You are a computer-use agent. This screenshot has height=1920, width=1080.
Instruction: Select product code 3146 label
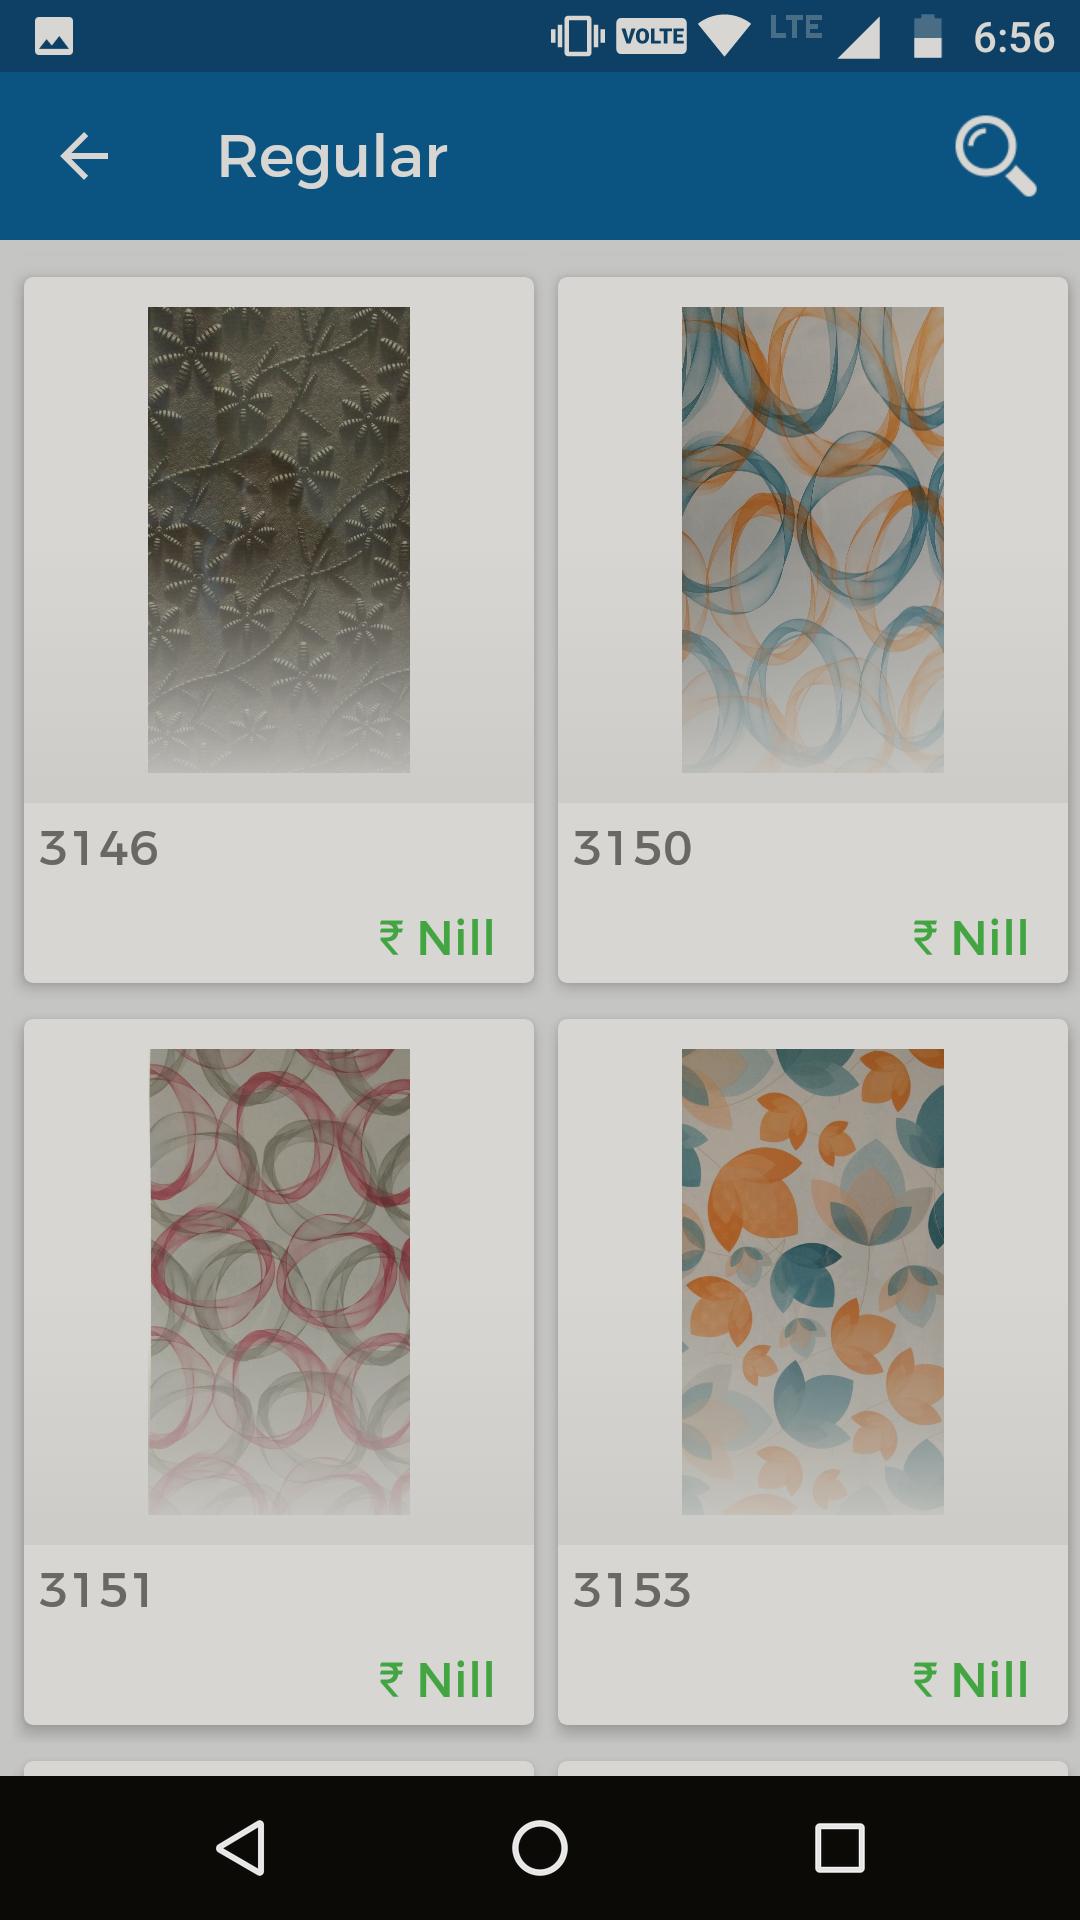pyautogui.click(x=99, y=849)
